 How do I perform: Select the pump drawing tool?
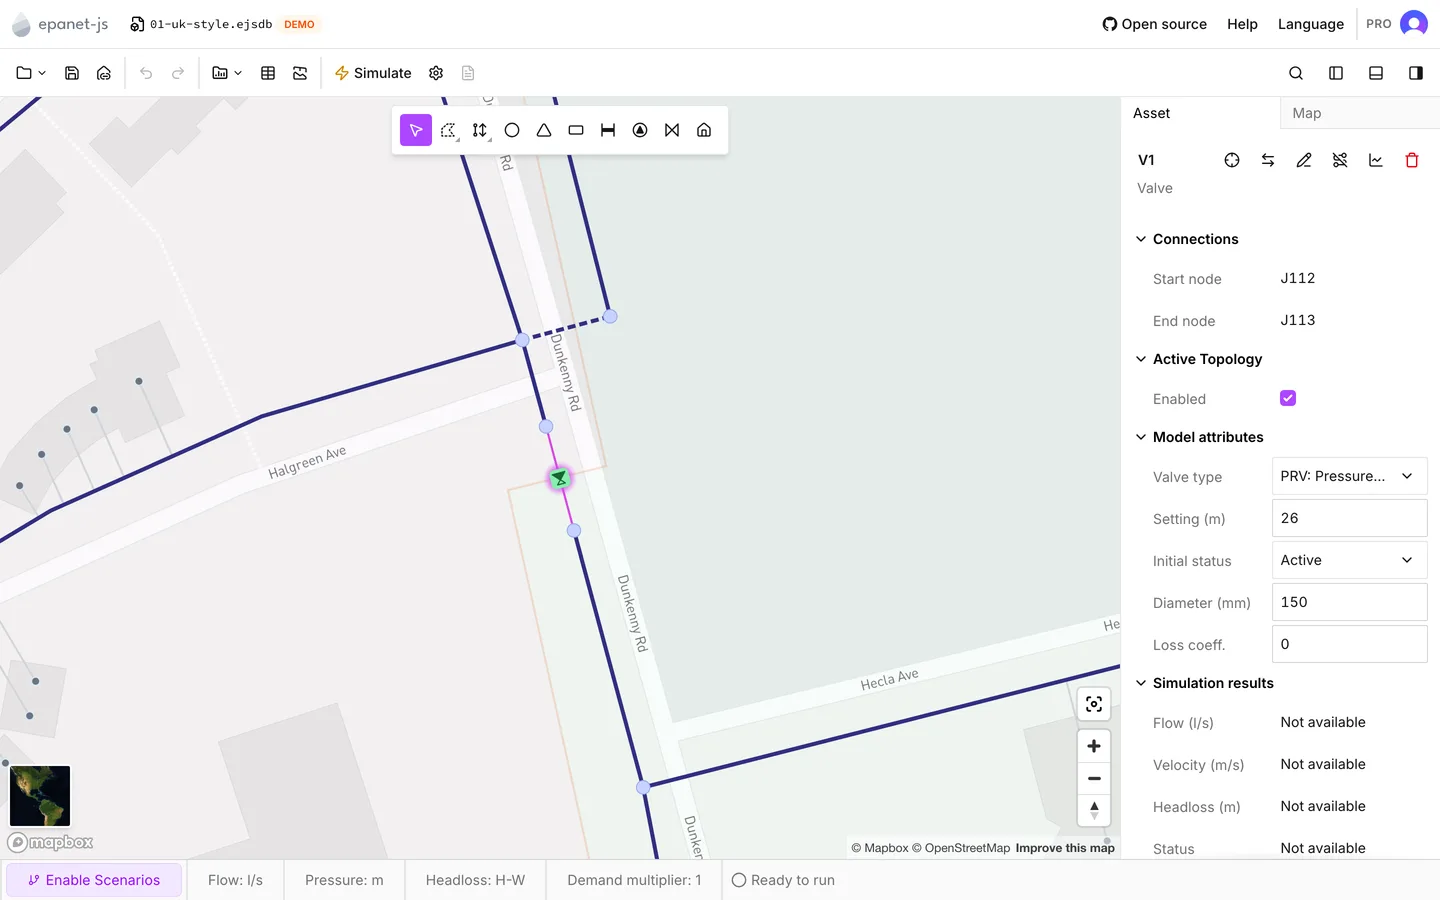640,130
